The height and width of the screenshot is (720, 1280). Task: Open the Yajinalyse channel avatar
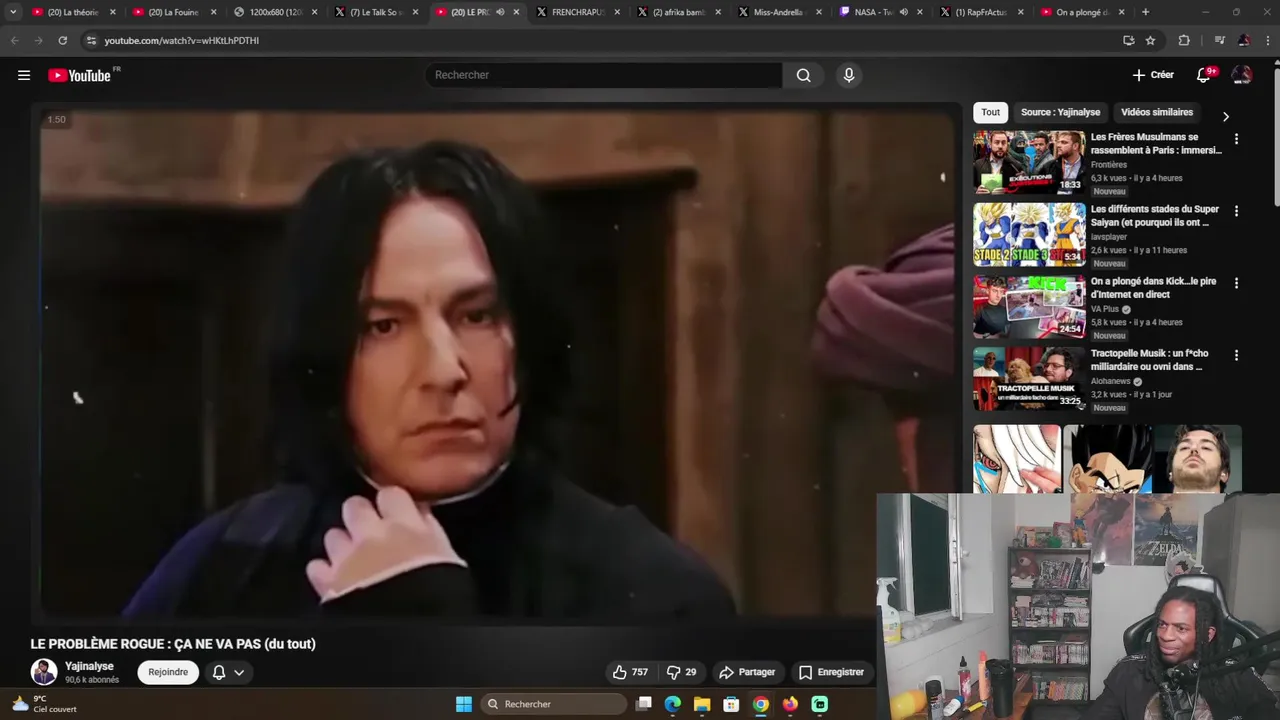click(x=44, y=672)
